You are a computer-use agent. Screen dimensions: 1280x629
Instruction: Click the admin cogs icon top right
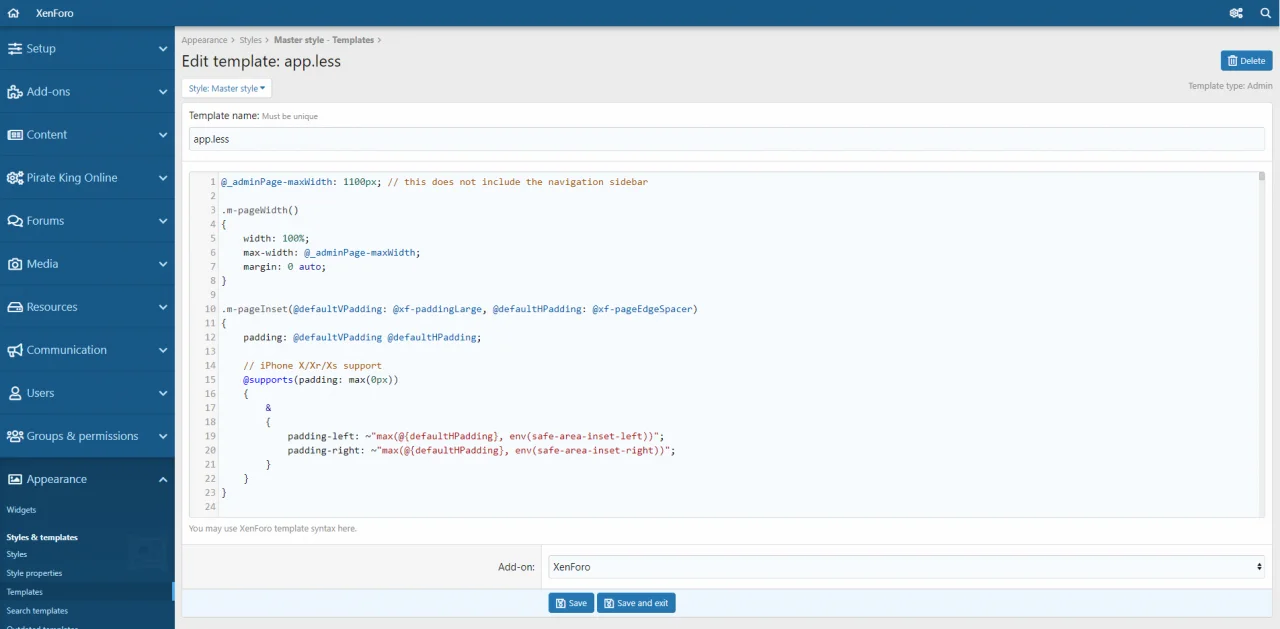[1236, 13]
